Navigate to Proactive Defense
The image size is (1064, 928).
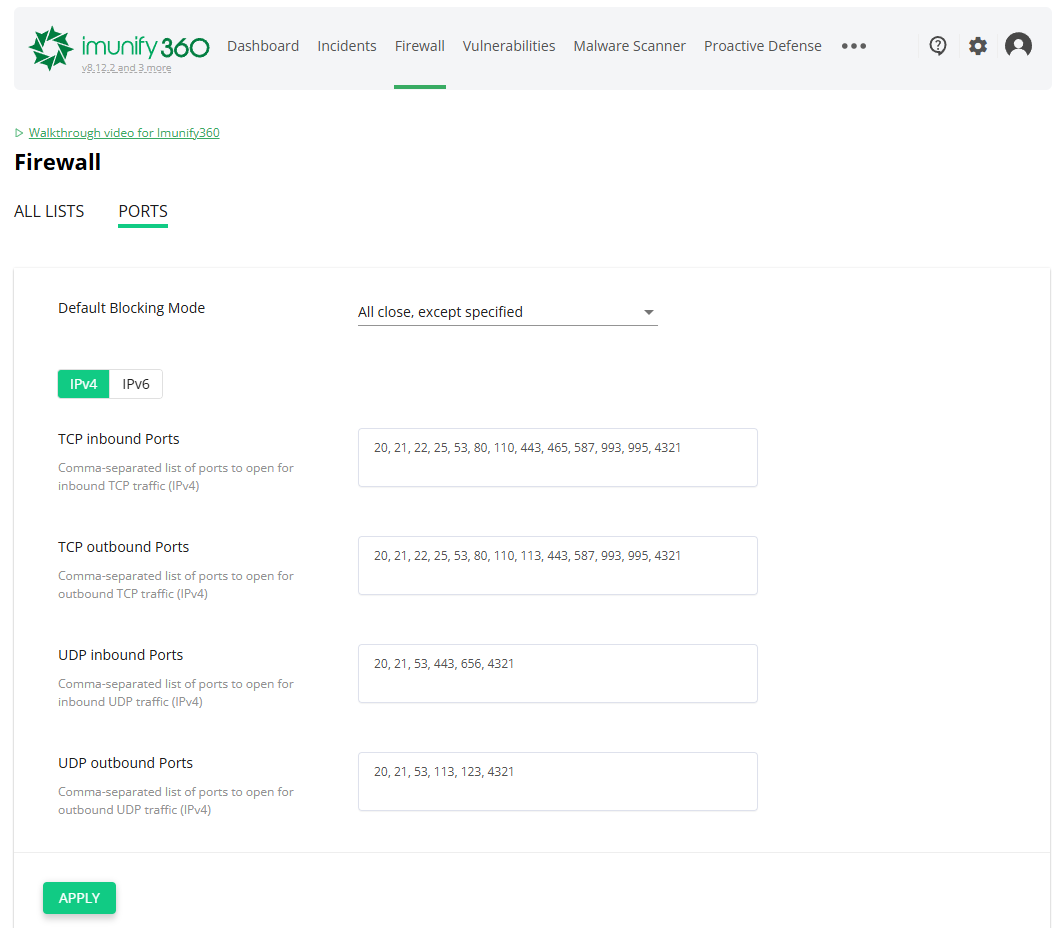[x=762, y=46]
